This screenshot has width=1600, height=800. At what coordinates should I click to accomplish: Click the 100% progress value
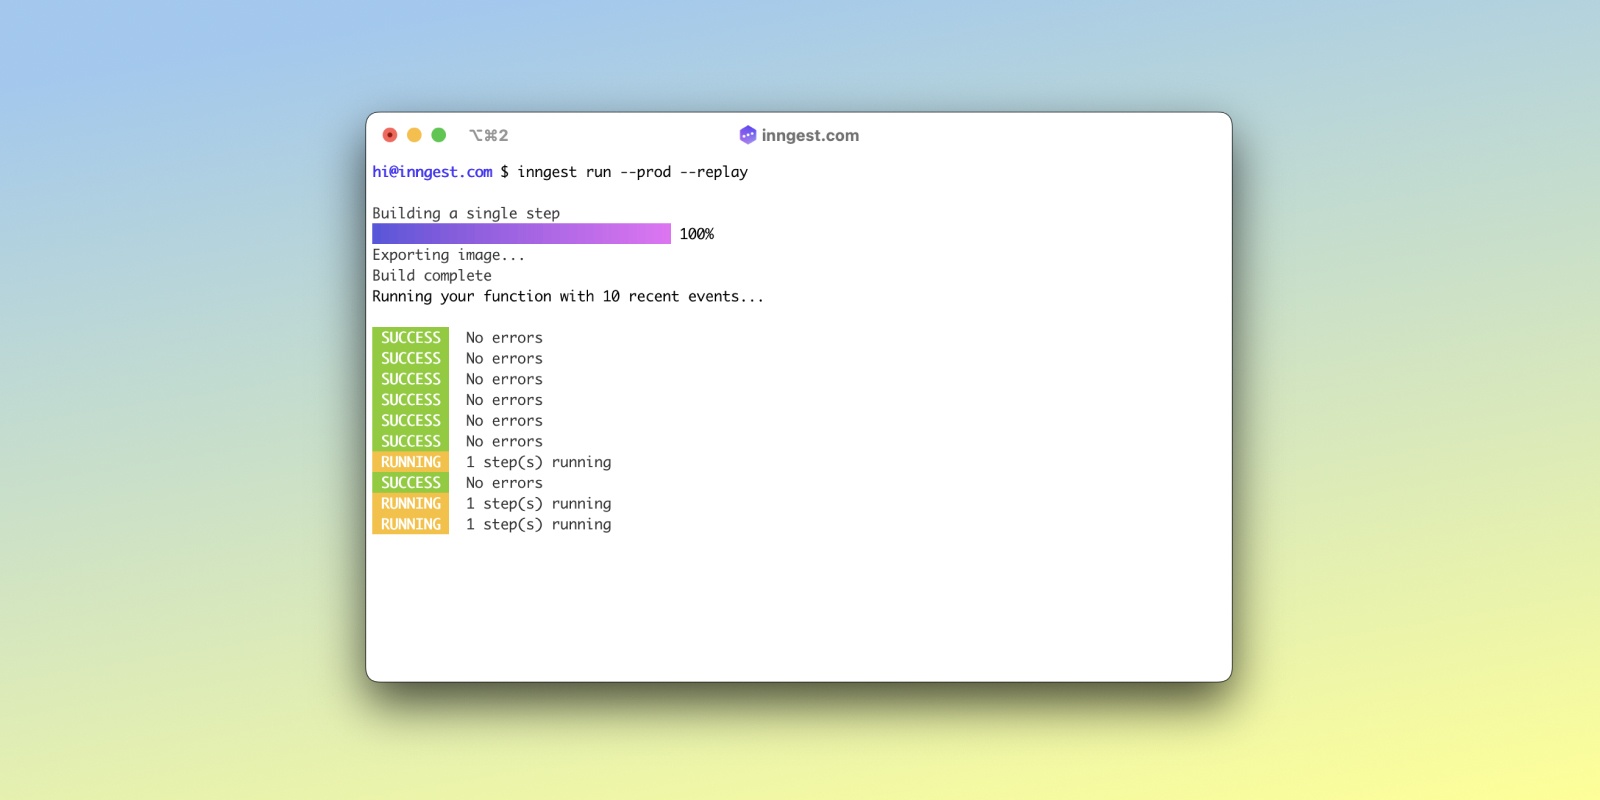(x=697, y=234)
